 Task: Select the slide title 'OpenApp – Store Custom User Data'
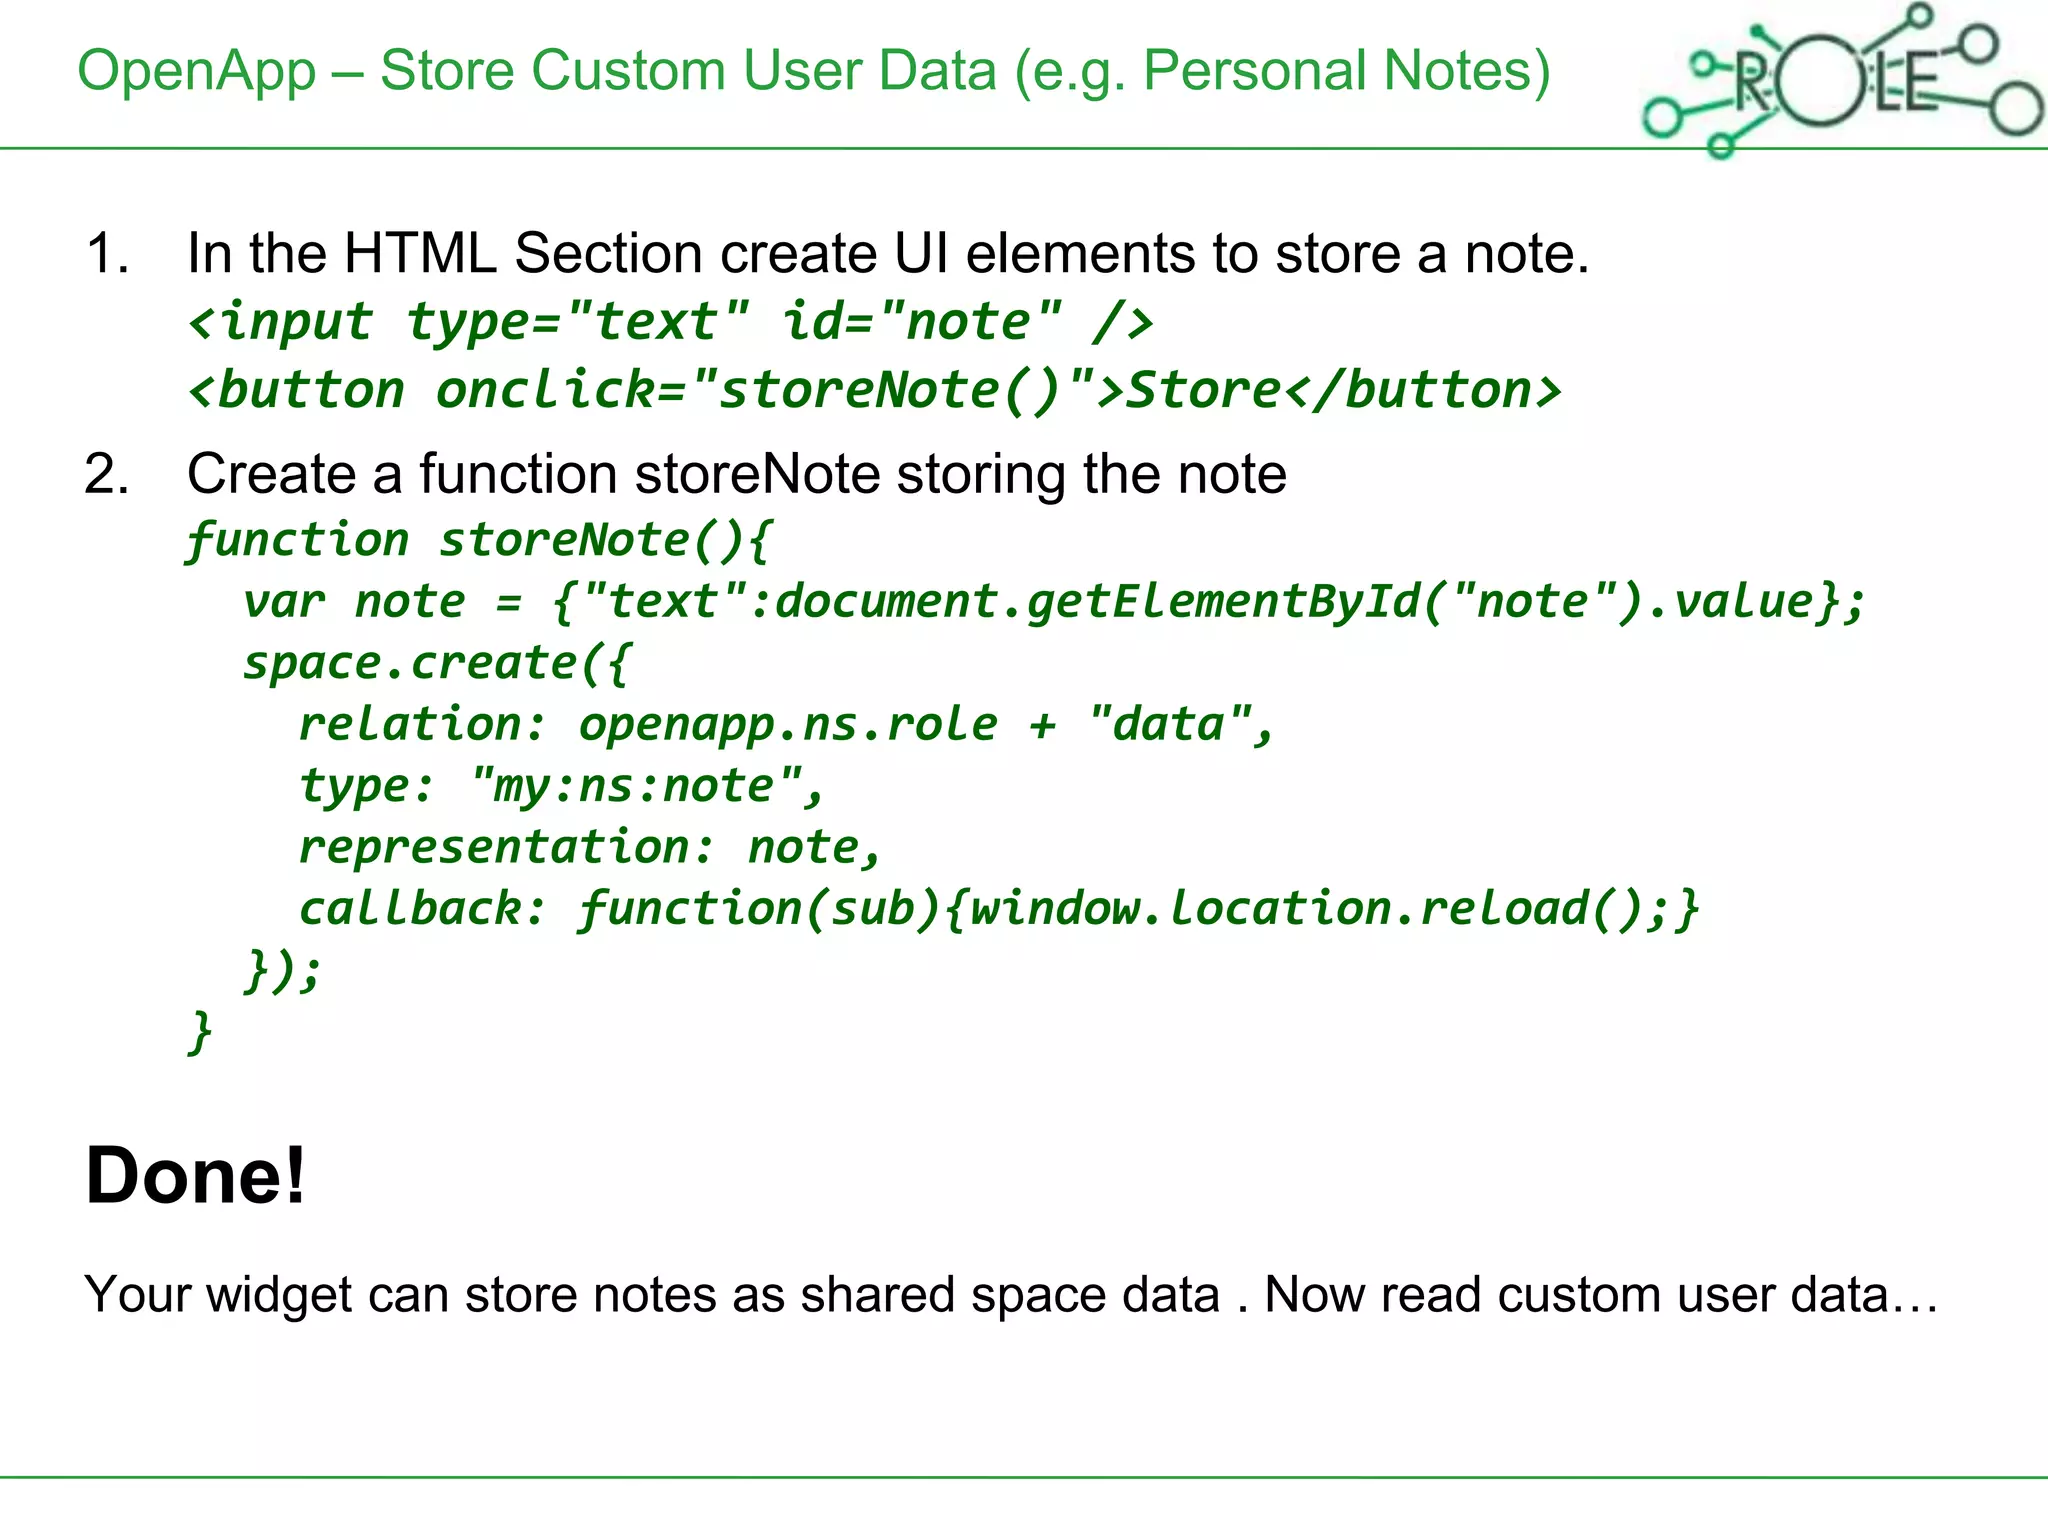tap(538, 72)
